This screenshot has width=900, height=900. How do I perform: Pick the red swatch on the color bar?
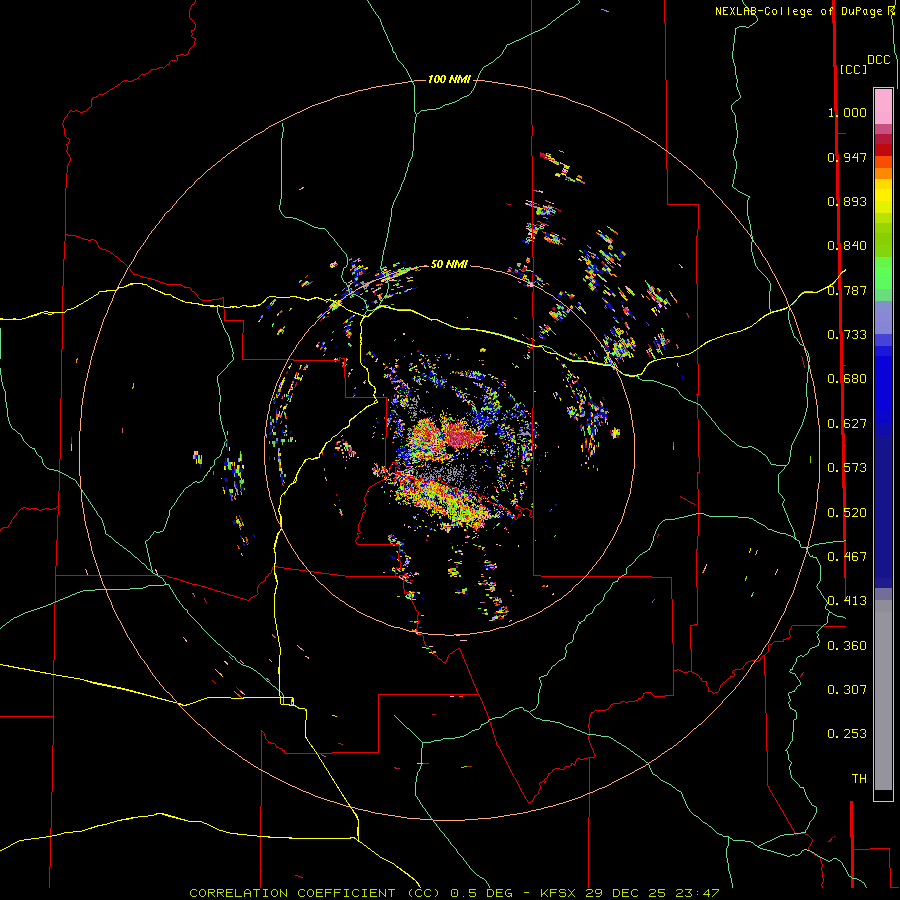[883, 150]
